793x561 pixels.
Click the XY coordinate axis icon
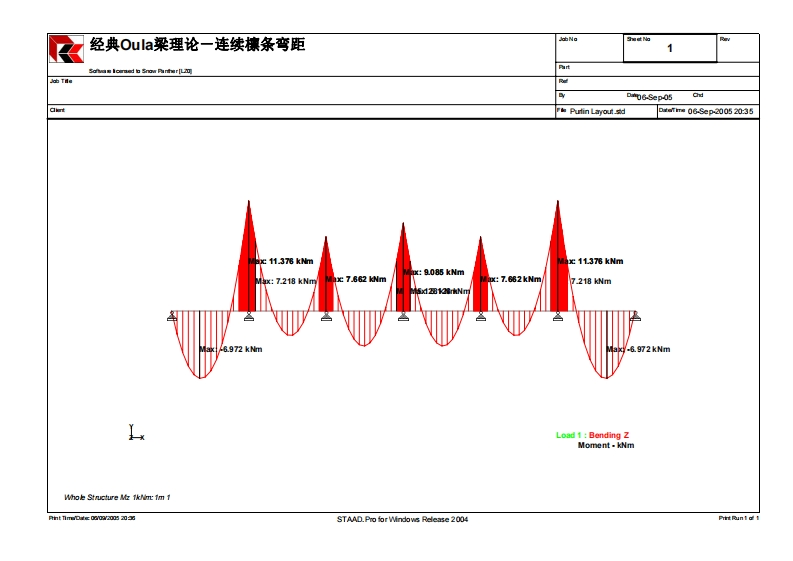(x=134, y=433)
